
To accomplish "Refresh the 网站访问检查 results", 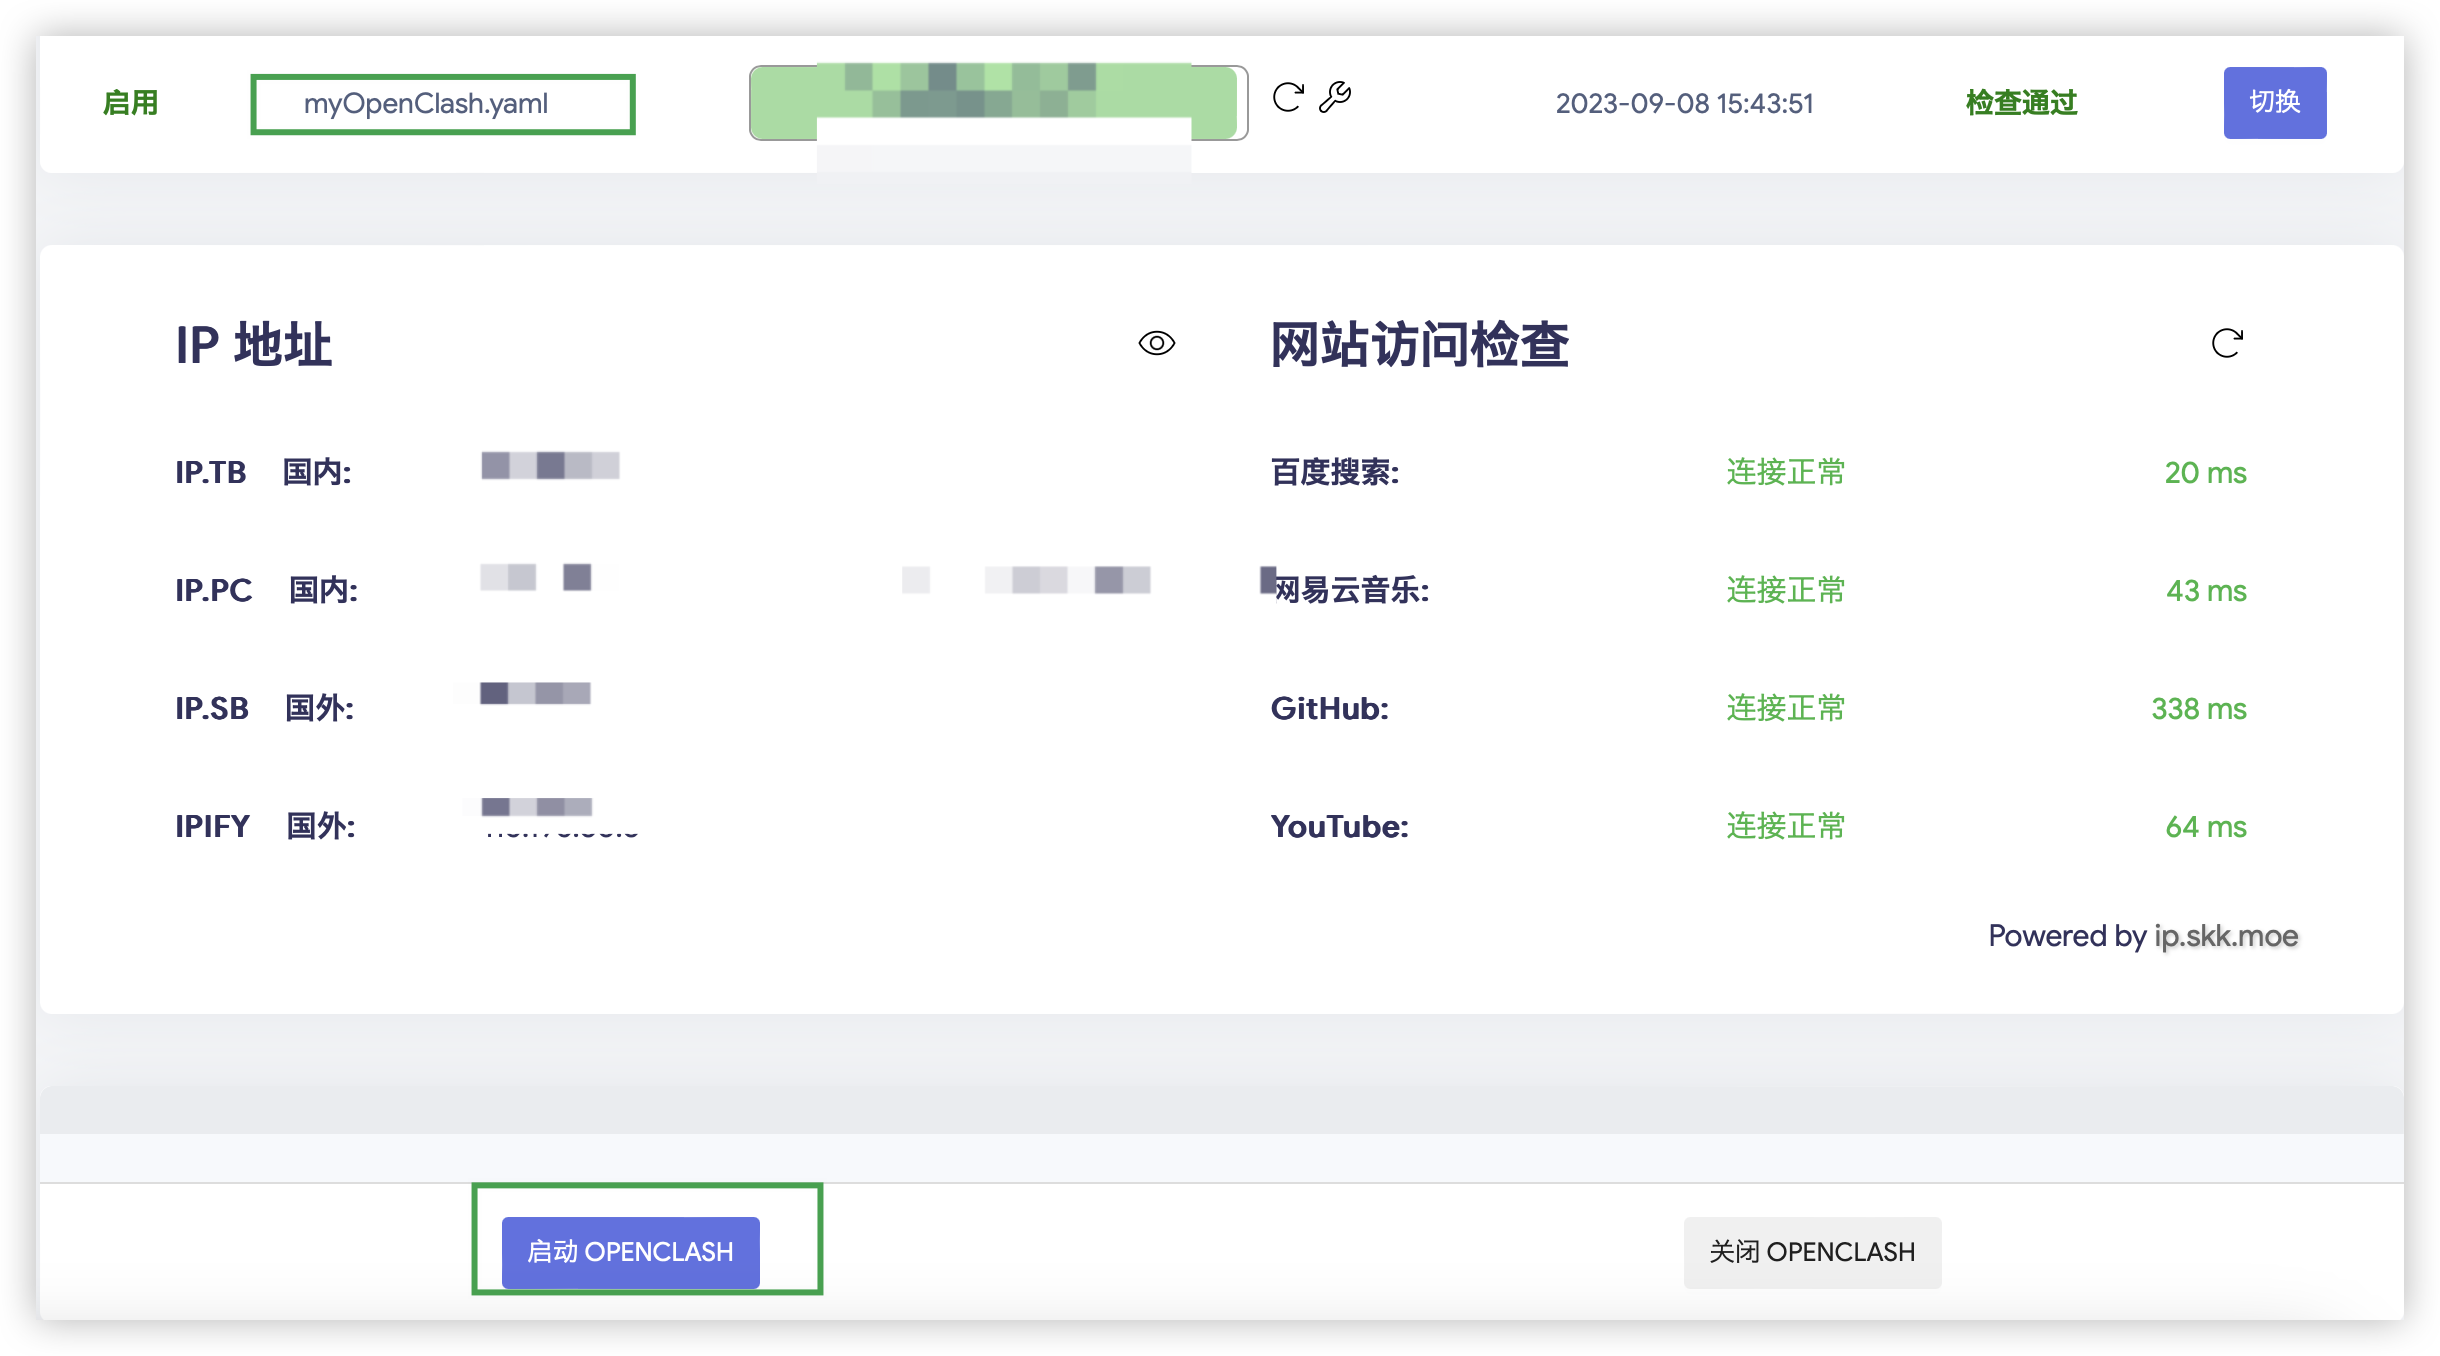I will pos(2226,343).
